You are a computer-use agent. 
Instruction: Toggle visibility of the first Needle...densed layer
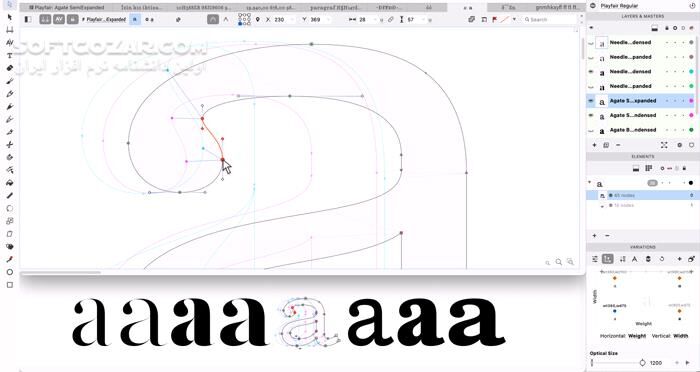tap(591, 43)
